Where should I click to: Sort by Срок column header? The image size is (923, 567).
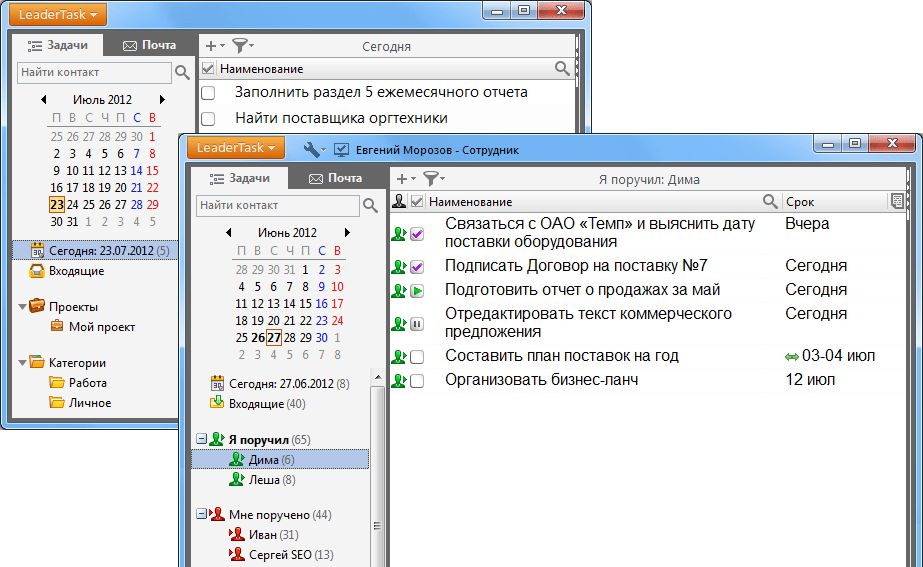[800, 202]
